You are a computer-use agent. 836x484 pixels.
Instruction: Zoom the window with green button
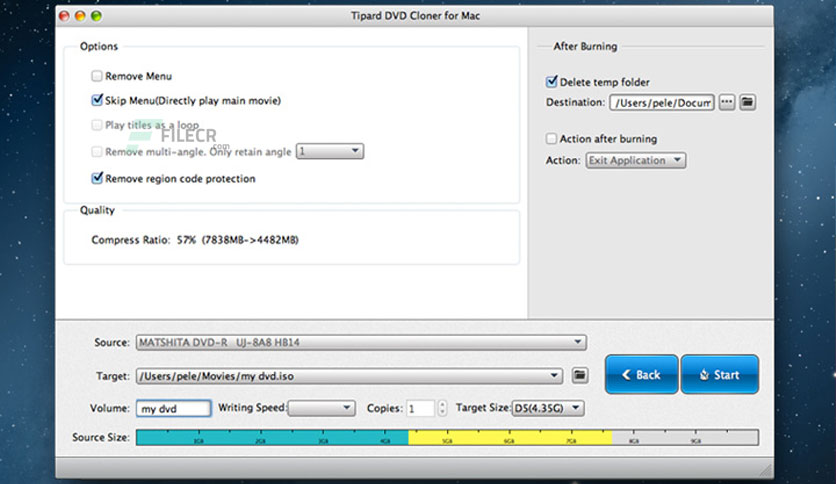click(x=97, y=16)
